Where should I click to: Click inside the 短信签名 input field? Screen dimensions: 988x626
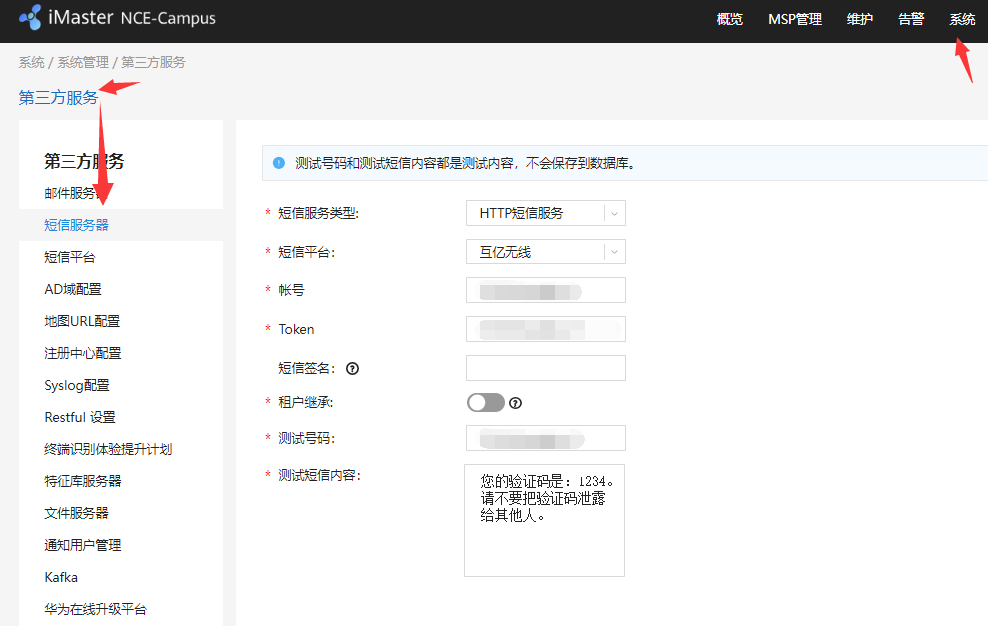545,368
